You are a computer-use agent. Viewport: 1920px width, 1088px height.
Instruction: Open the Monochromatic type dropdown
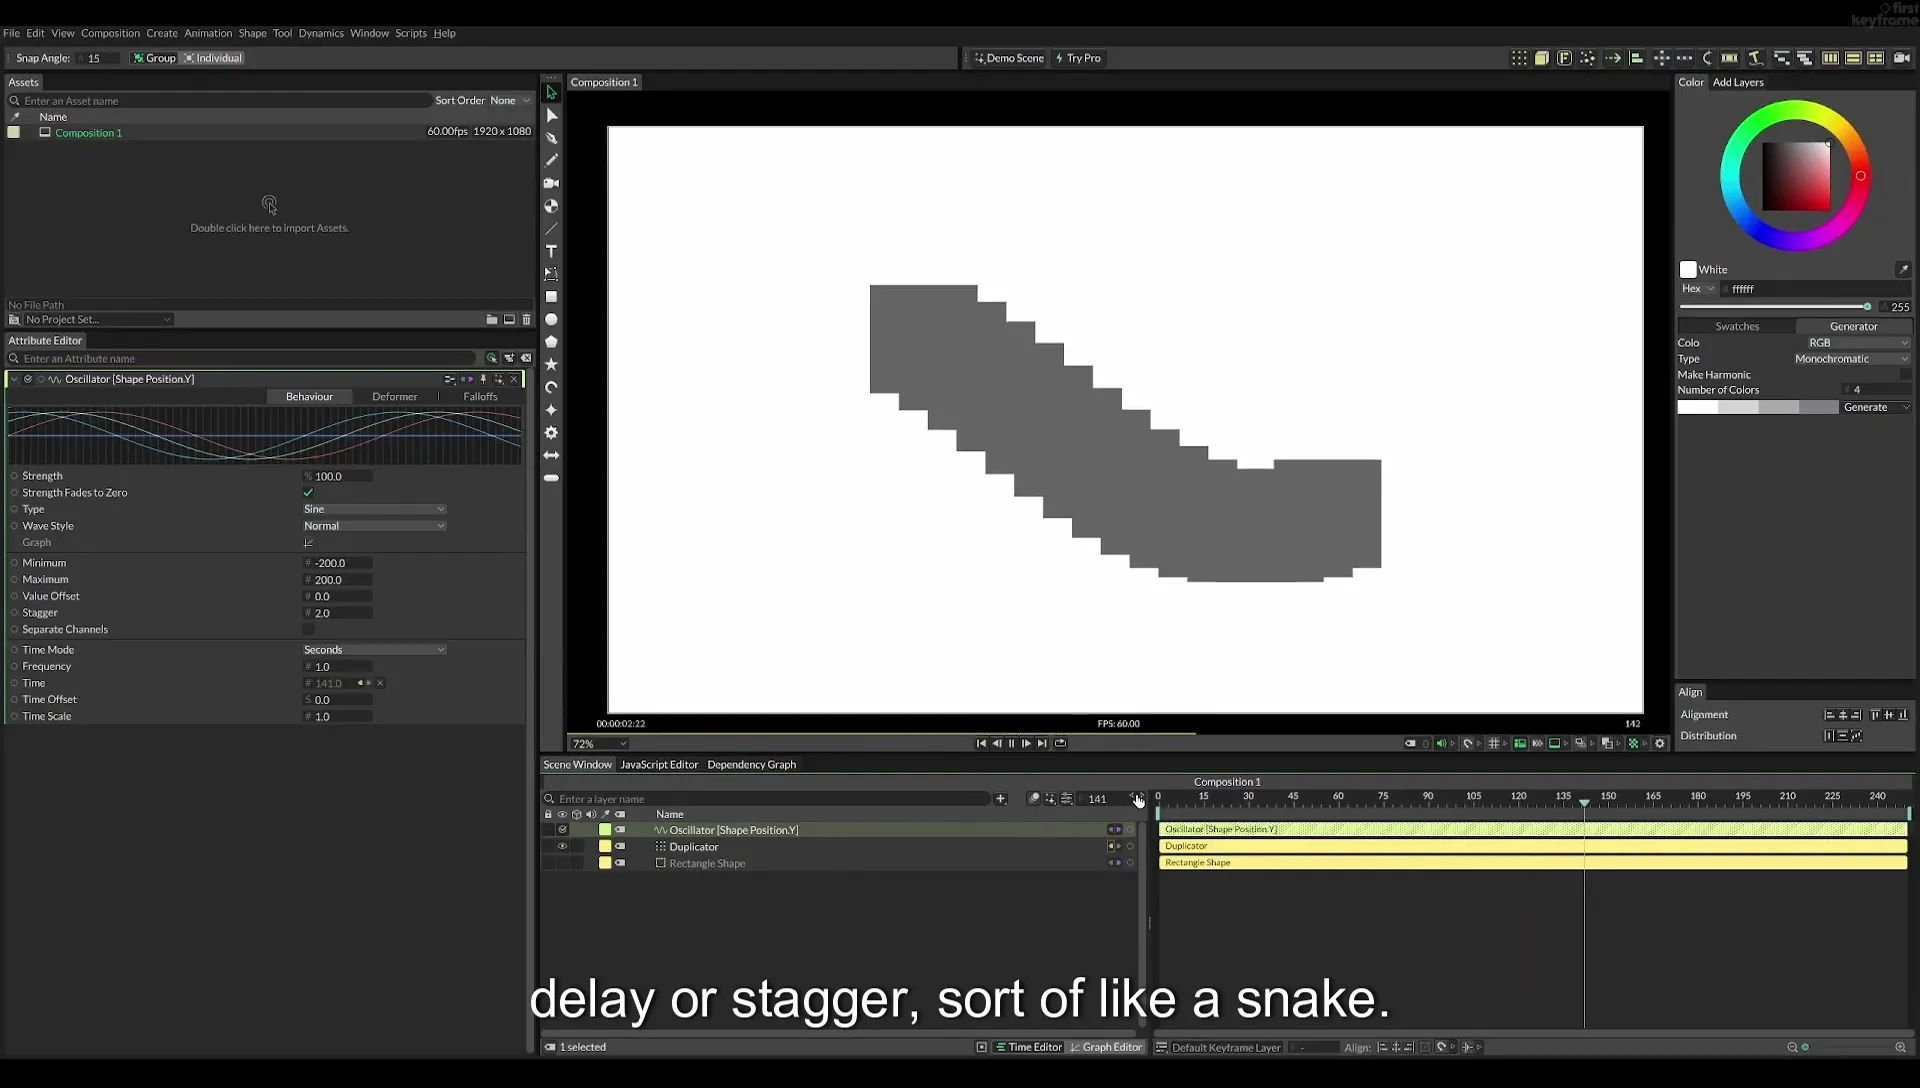[1851, 359]
